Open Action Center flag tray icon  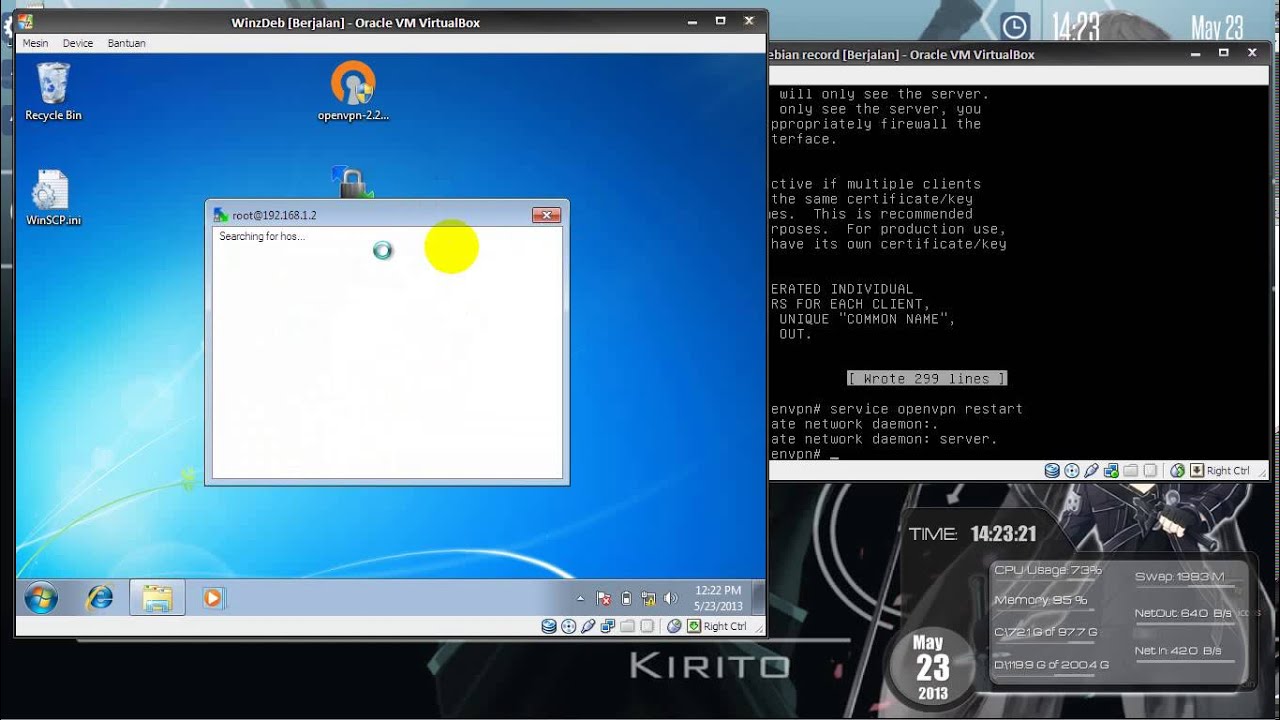pos(604,598)
